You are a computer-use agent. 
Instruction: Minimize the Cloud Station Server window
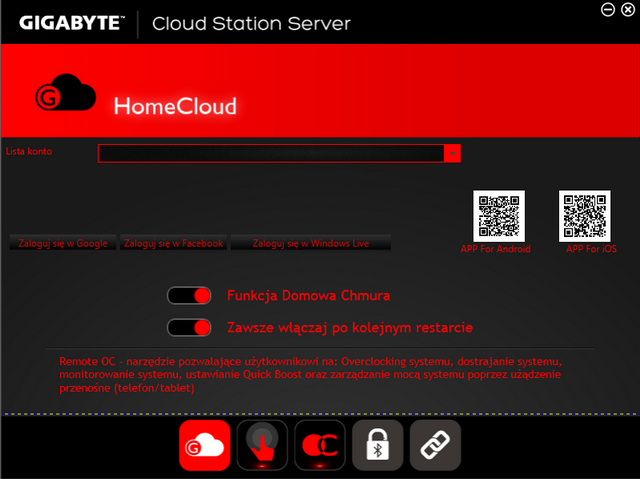point(608,9)
